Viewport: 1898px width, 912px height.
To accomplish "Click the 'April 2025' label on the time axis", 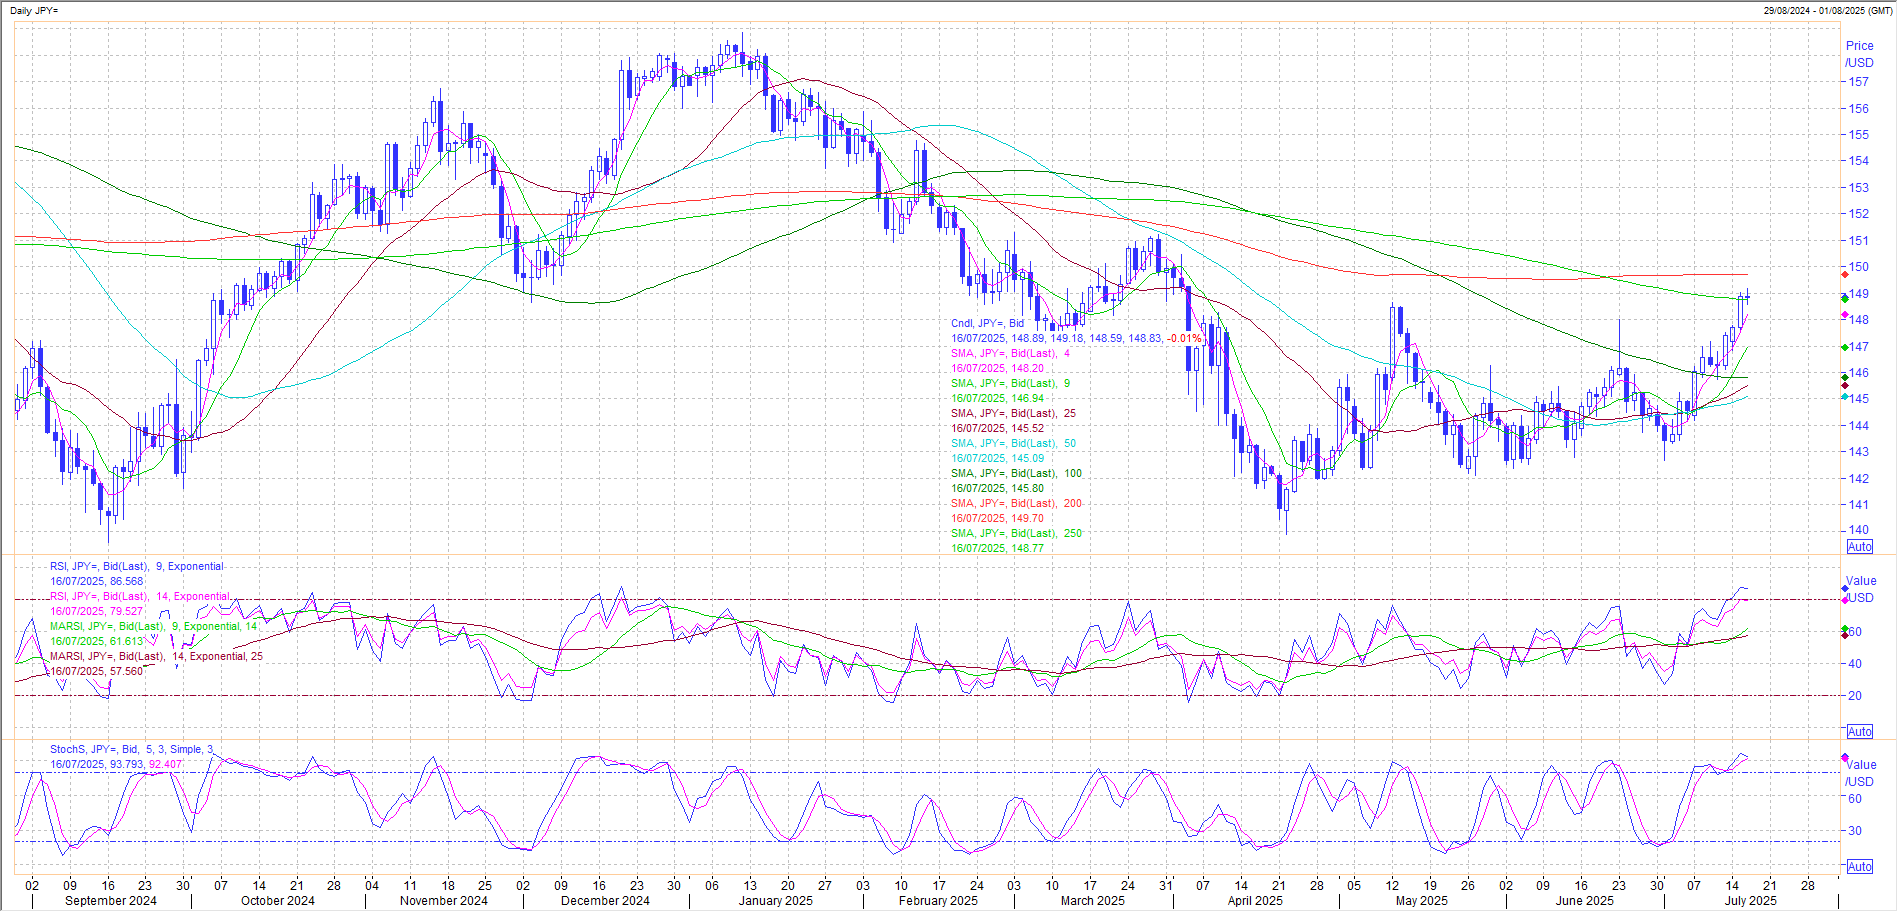I will 1255,901.
